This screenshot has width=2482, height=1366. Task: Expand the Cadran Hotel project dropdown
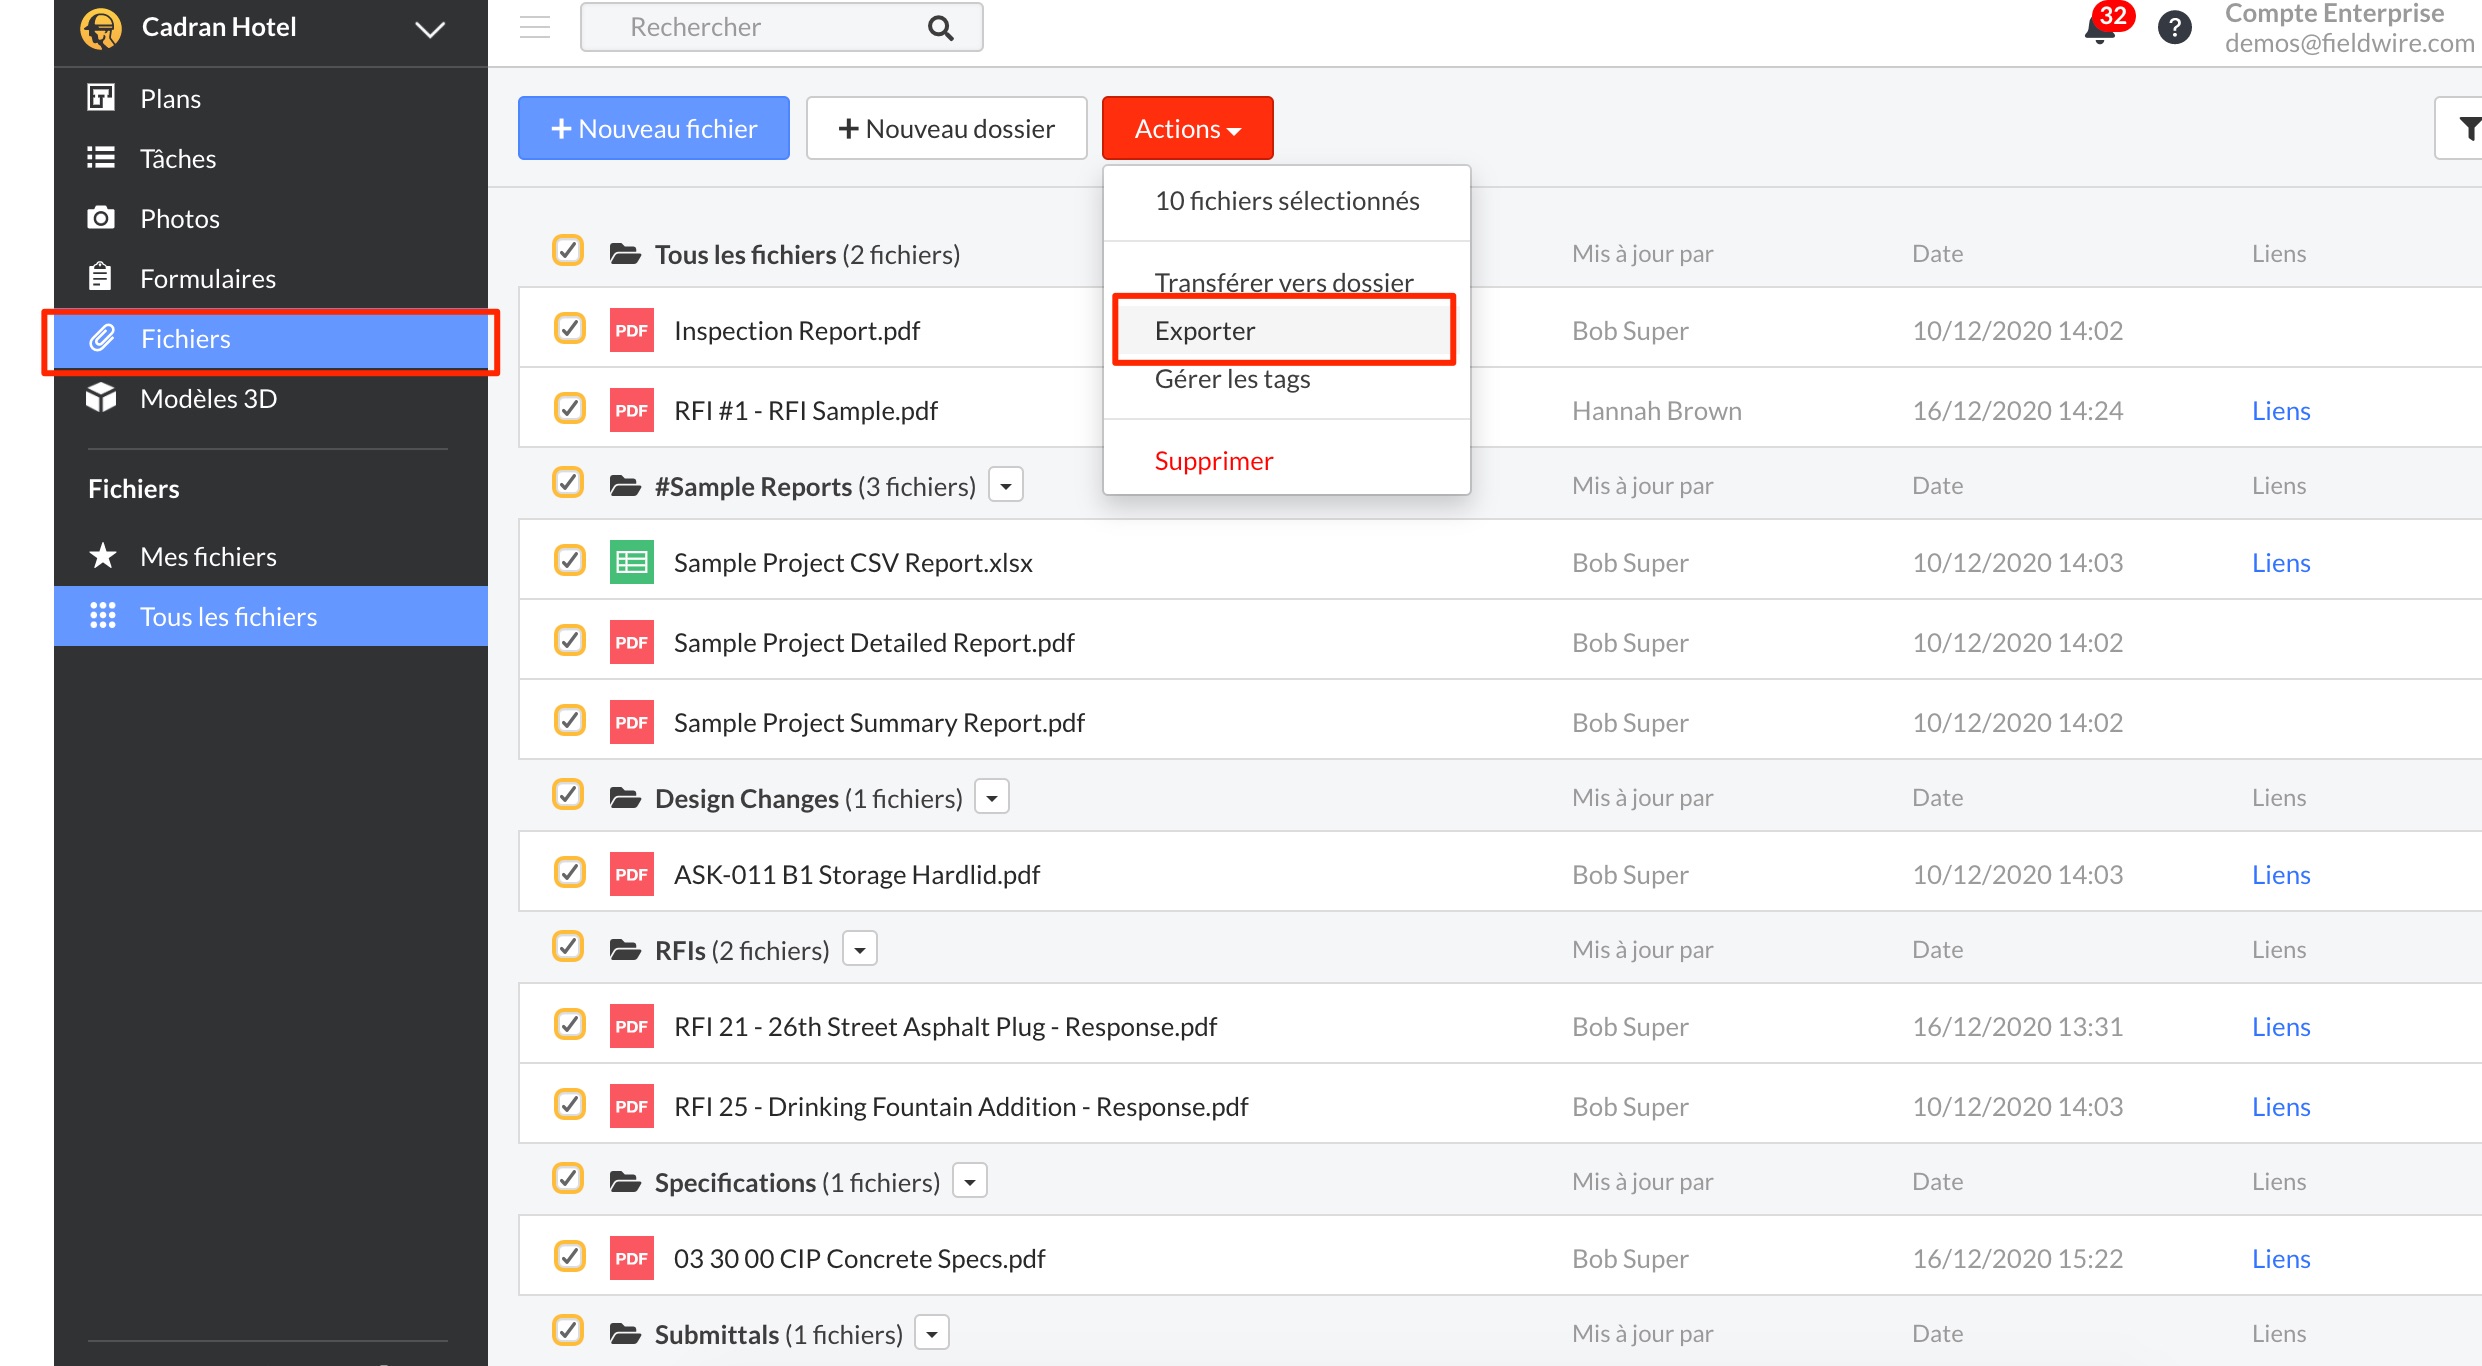430,29
